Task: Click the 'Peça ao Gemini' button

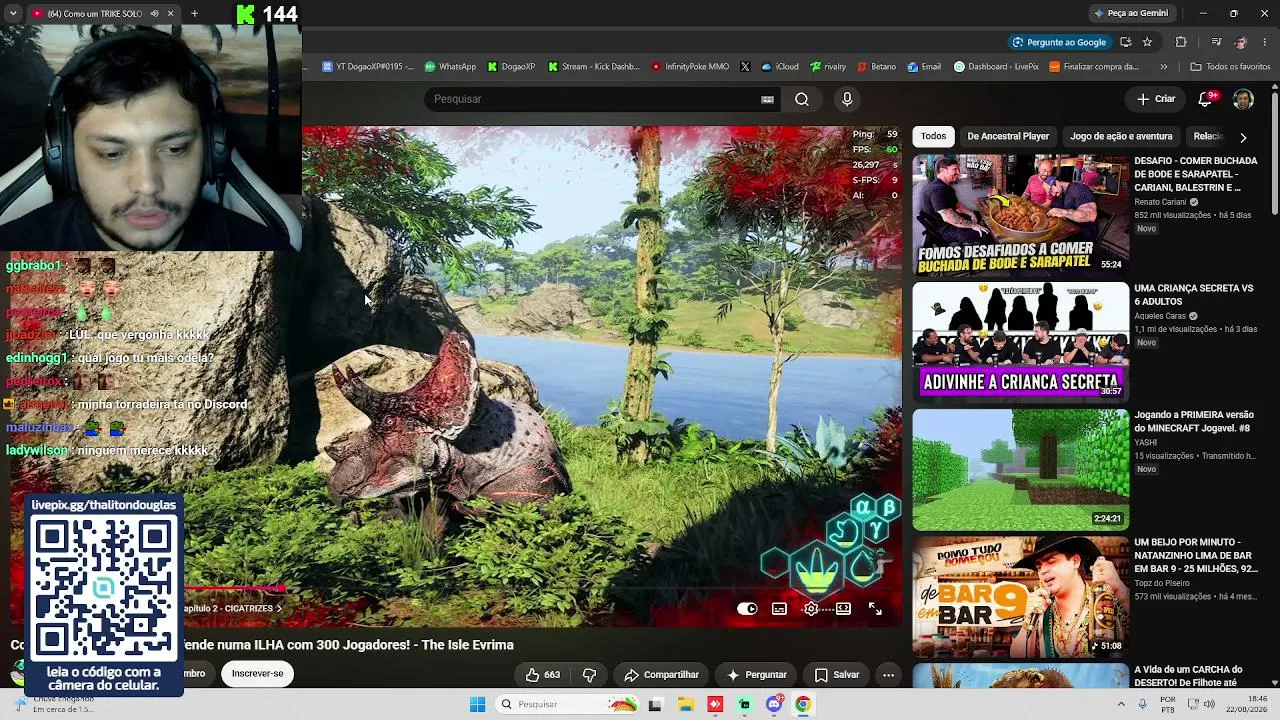Action: click(1131, 13)
